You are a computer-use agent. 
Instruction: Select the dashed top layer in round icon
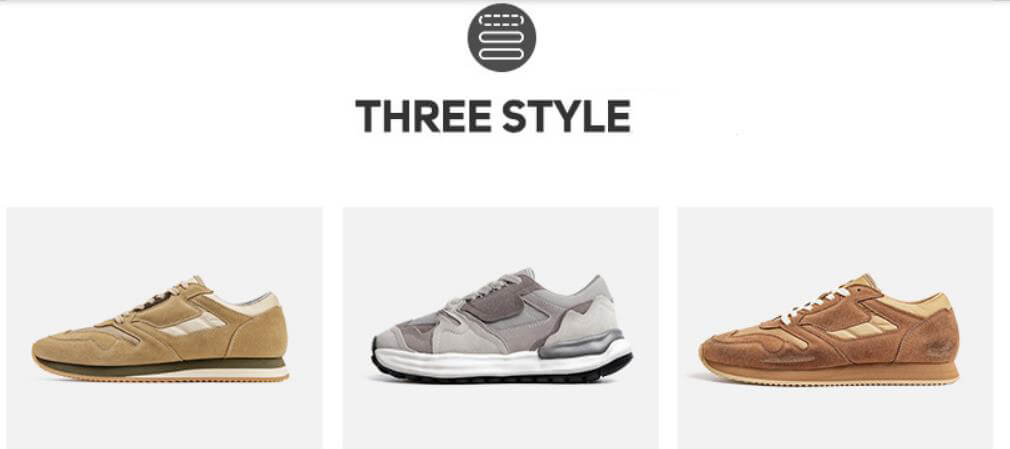coord(500,21)
